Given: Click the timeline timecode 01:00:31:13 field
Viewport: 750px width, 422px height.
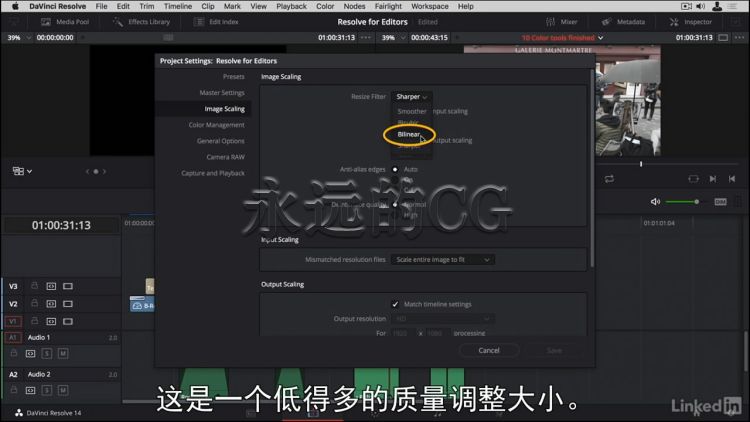Looking at the screenshot, I should 61,225.
